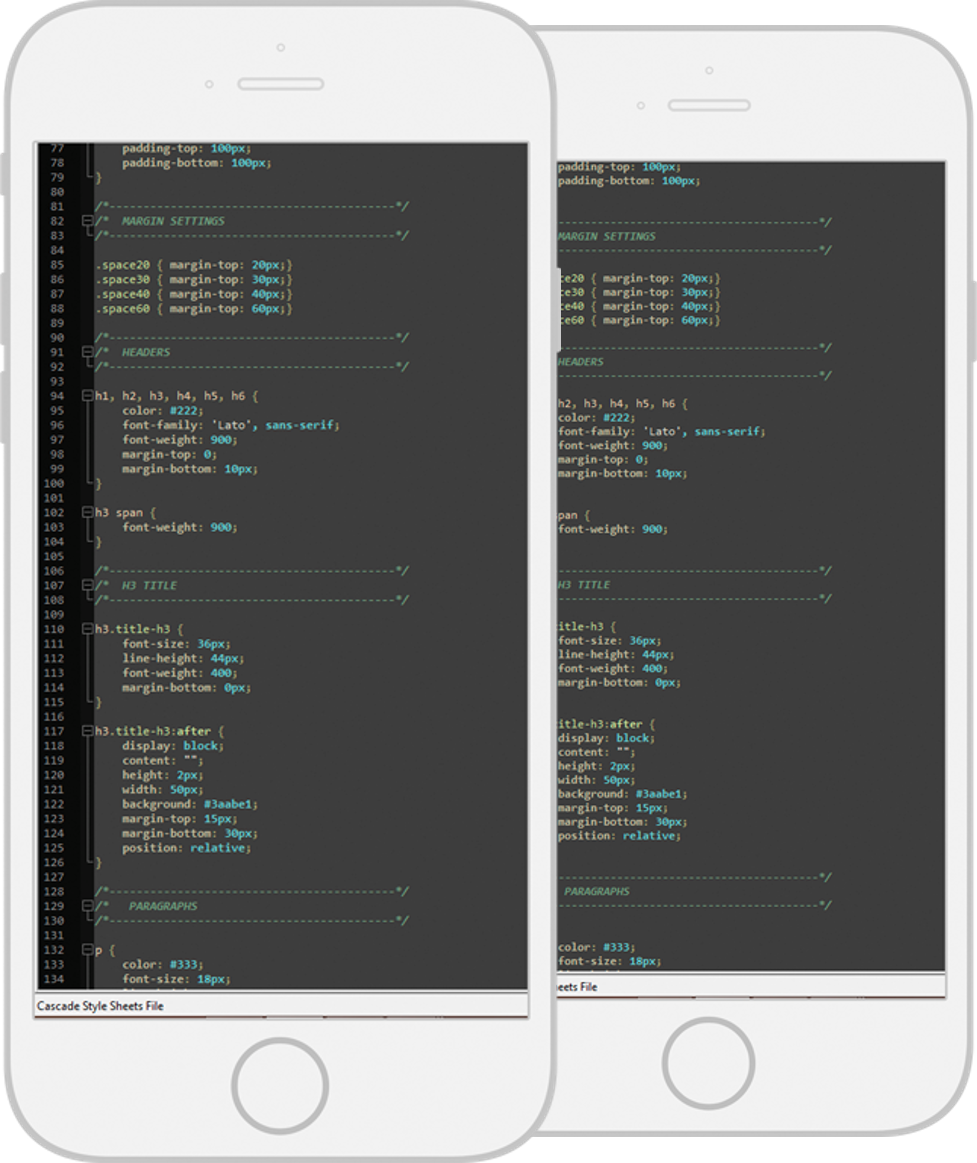This screenshot has width=977, height=1163.
Task: Click 'MARGIN SETTINGS' comment on the left phone
Action: pyautogui.click(x=173, y=221)
